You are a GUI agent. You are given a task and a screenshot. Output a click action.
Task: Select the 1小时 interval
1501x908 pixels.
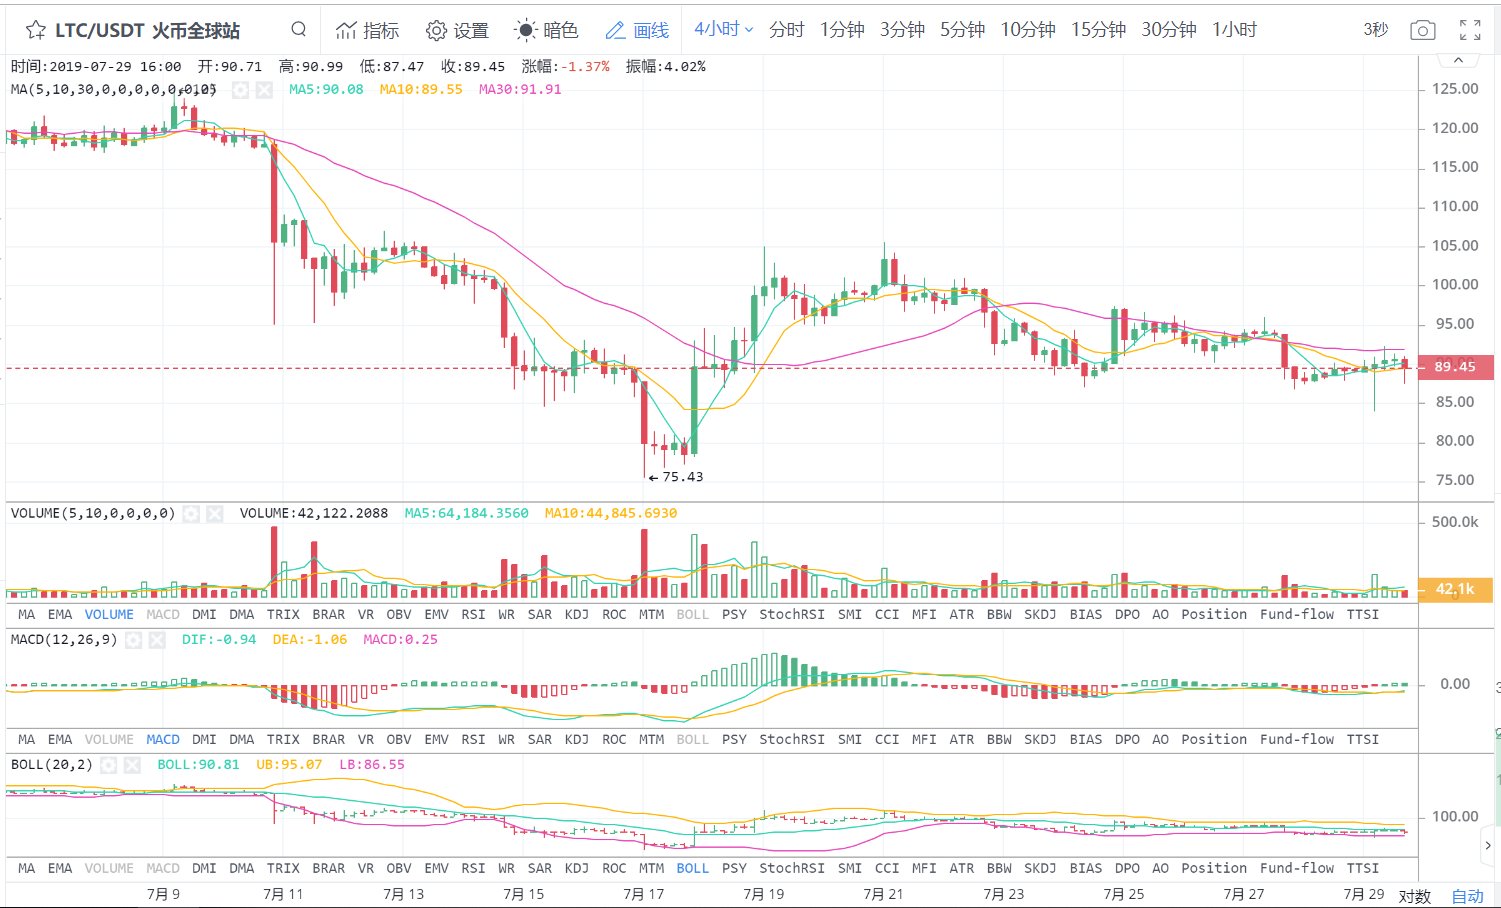pyautogui.click(x=1234, y=30)
